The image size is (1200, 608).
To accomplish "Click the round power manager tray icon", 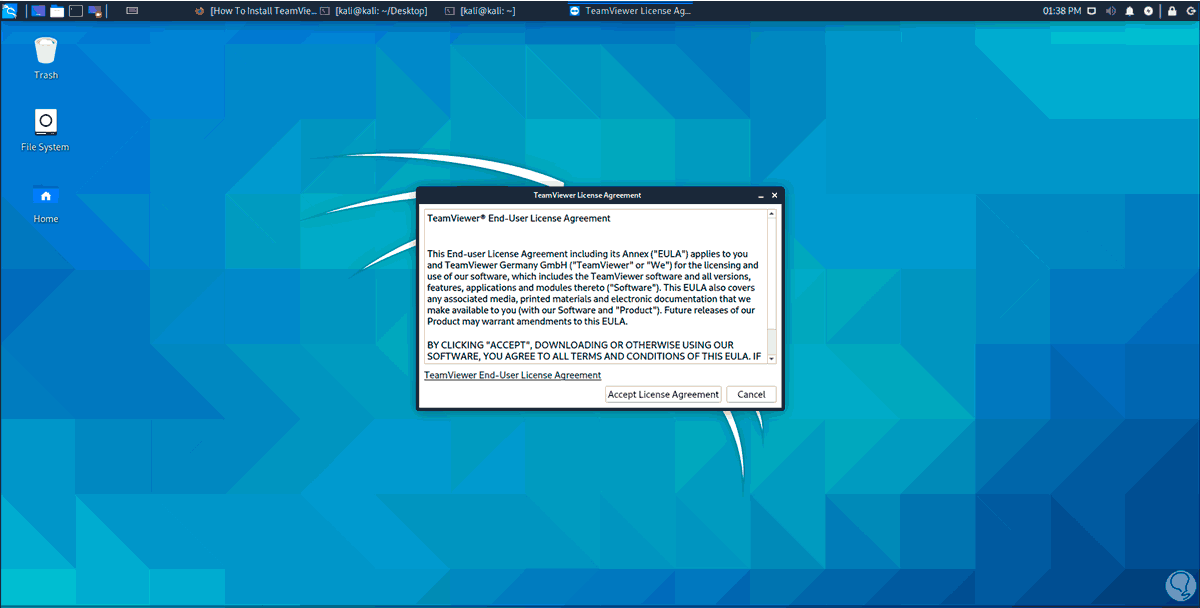I will (1148, 11).
